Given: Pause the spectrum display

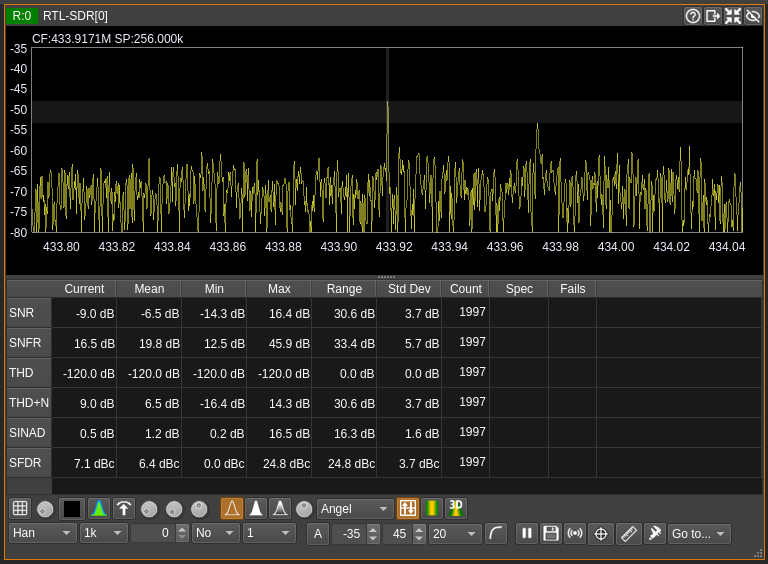Looking at the screenshot, I should click(x=527, y=534).
